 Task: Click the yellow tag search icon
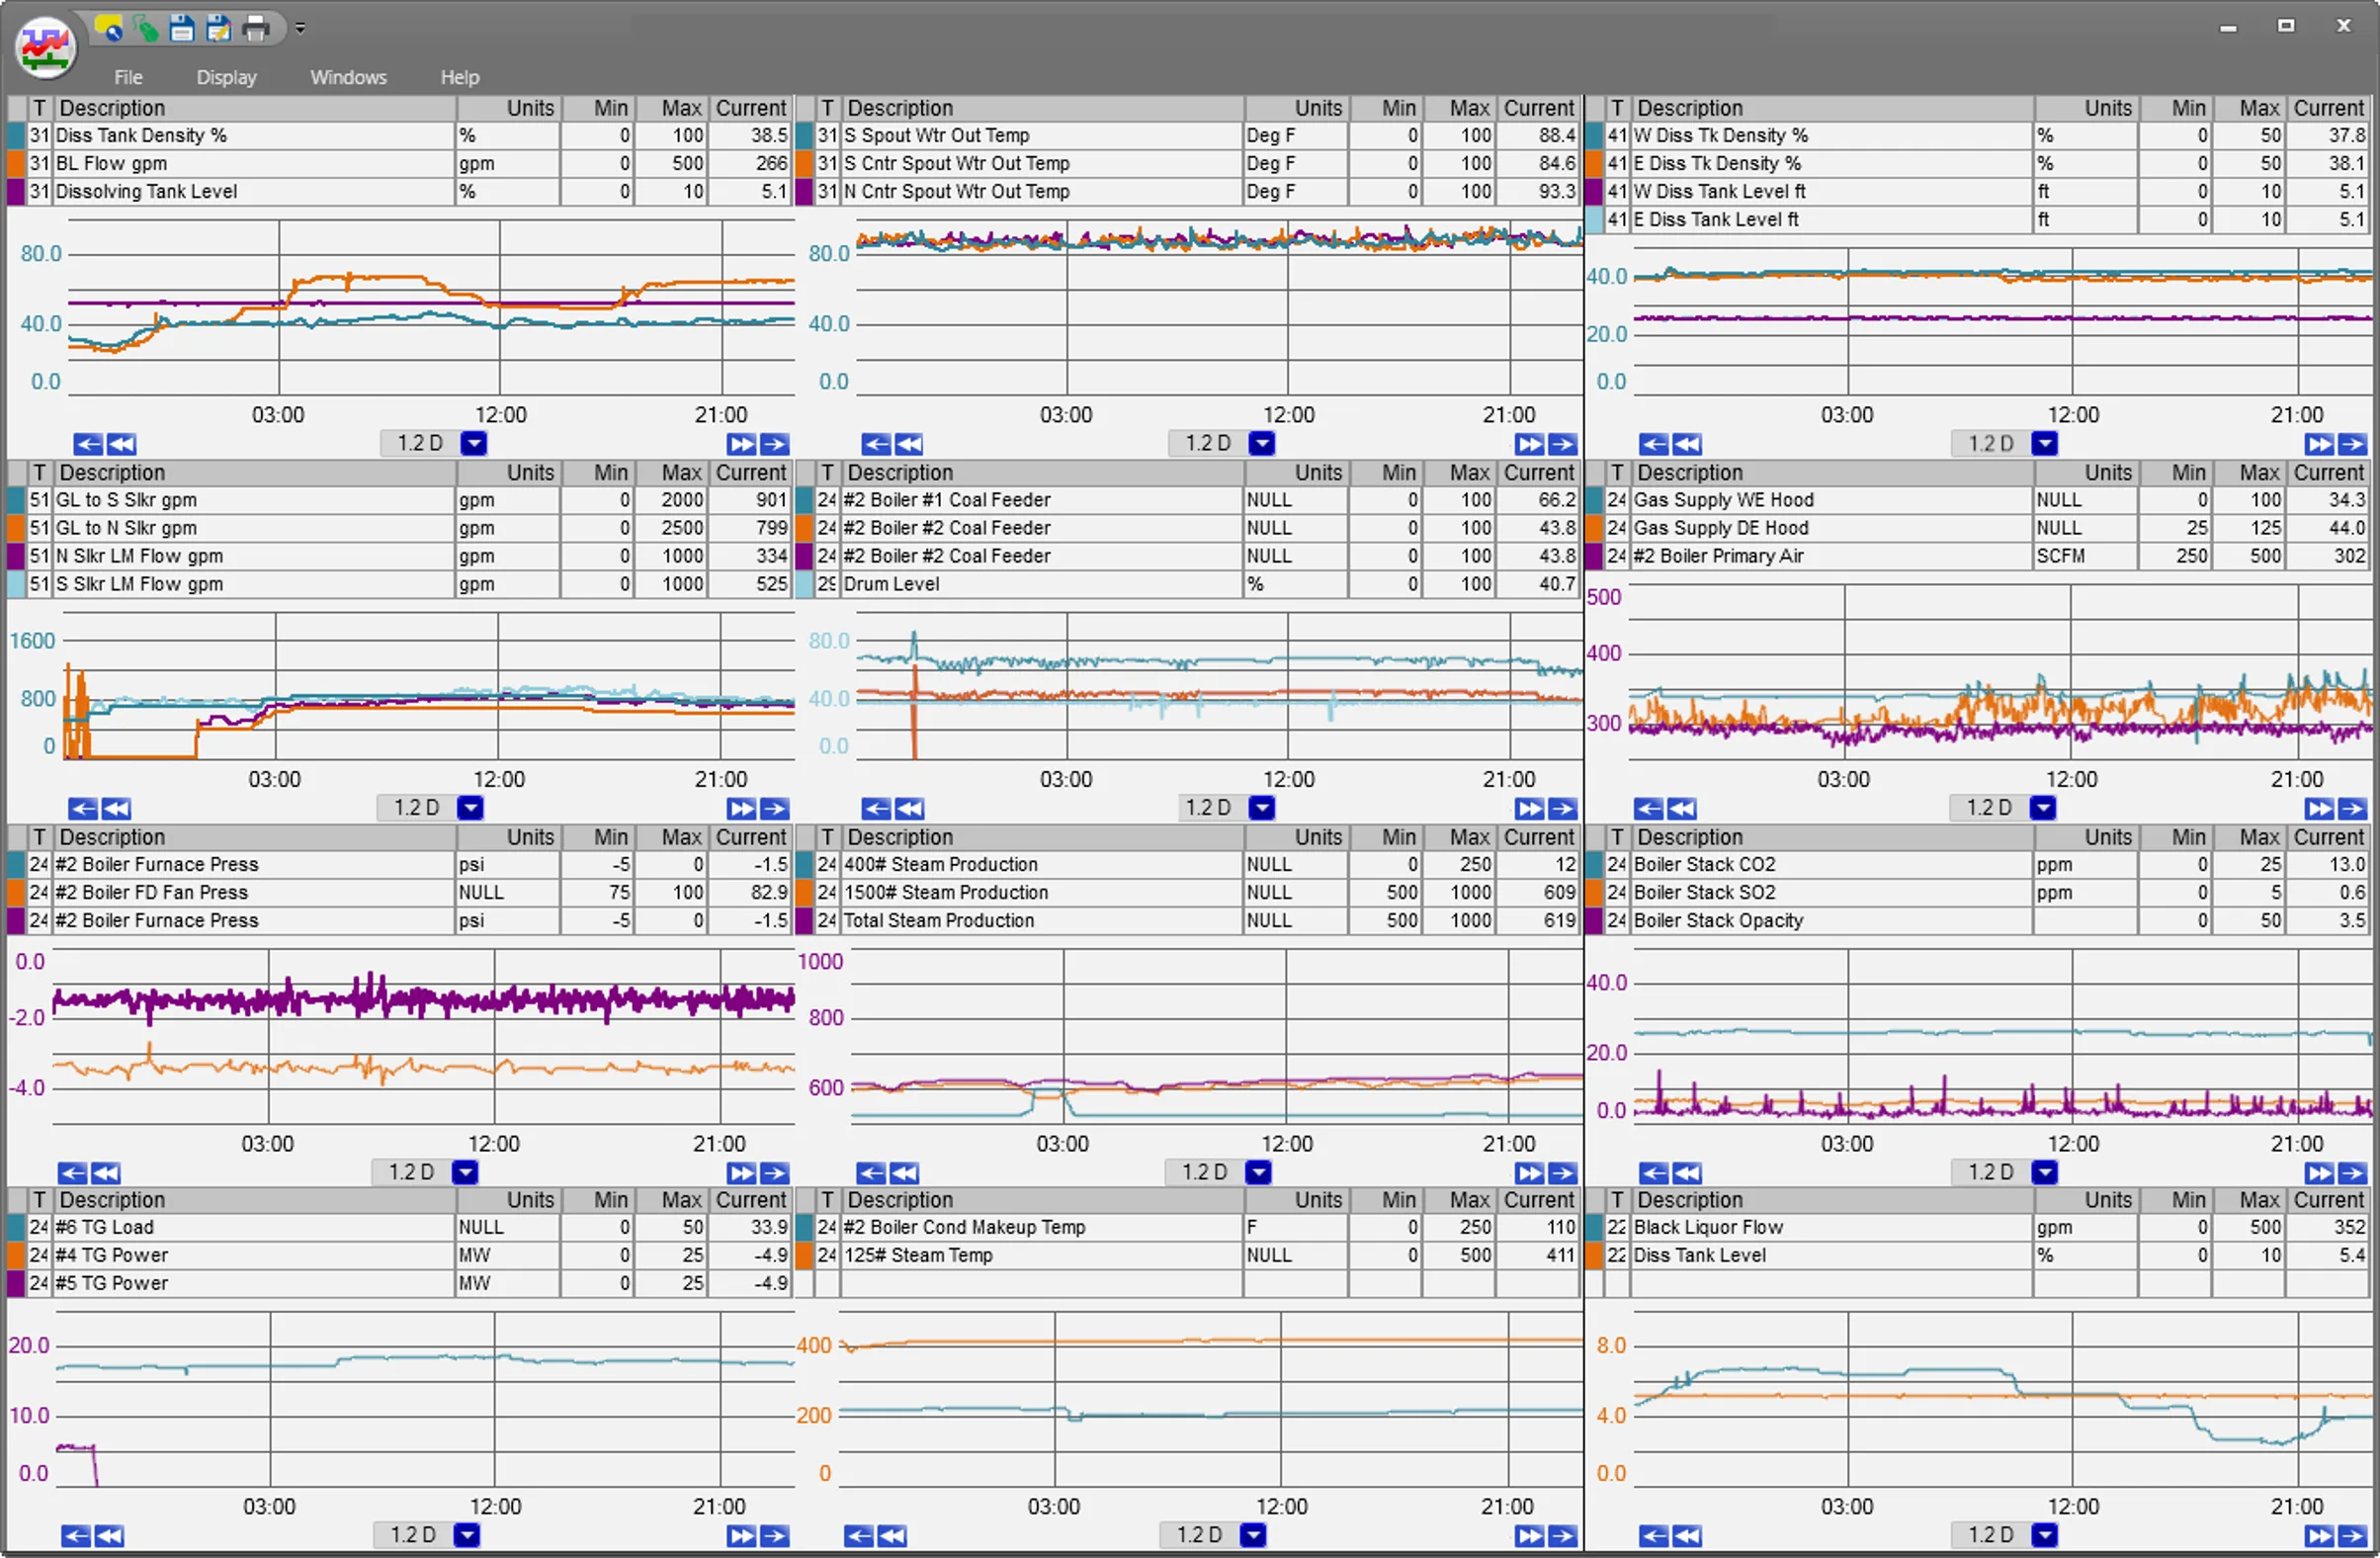pos(109,29)
